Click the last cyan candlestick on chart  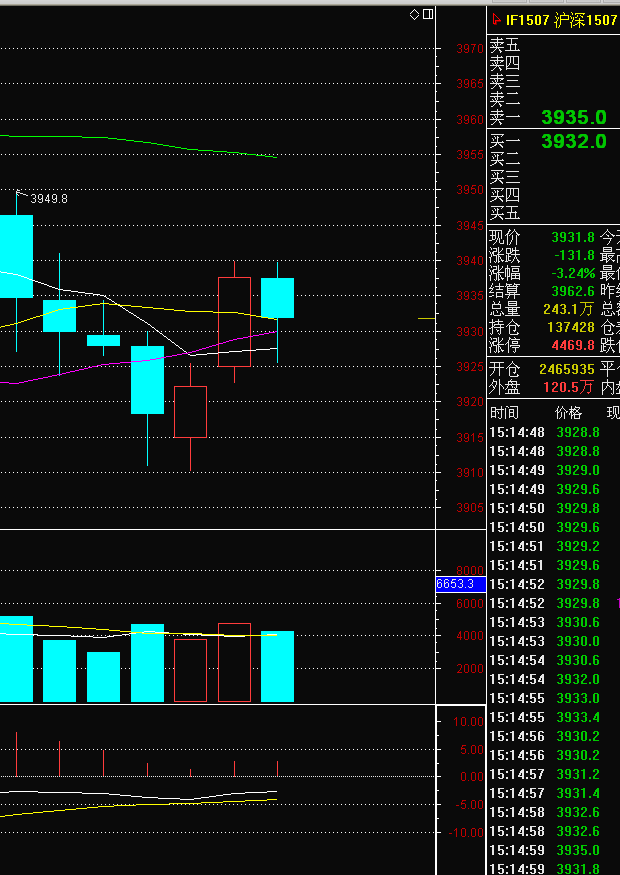pyautogui.click(x=277, y=298)
